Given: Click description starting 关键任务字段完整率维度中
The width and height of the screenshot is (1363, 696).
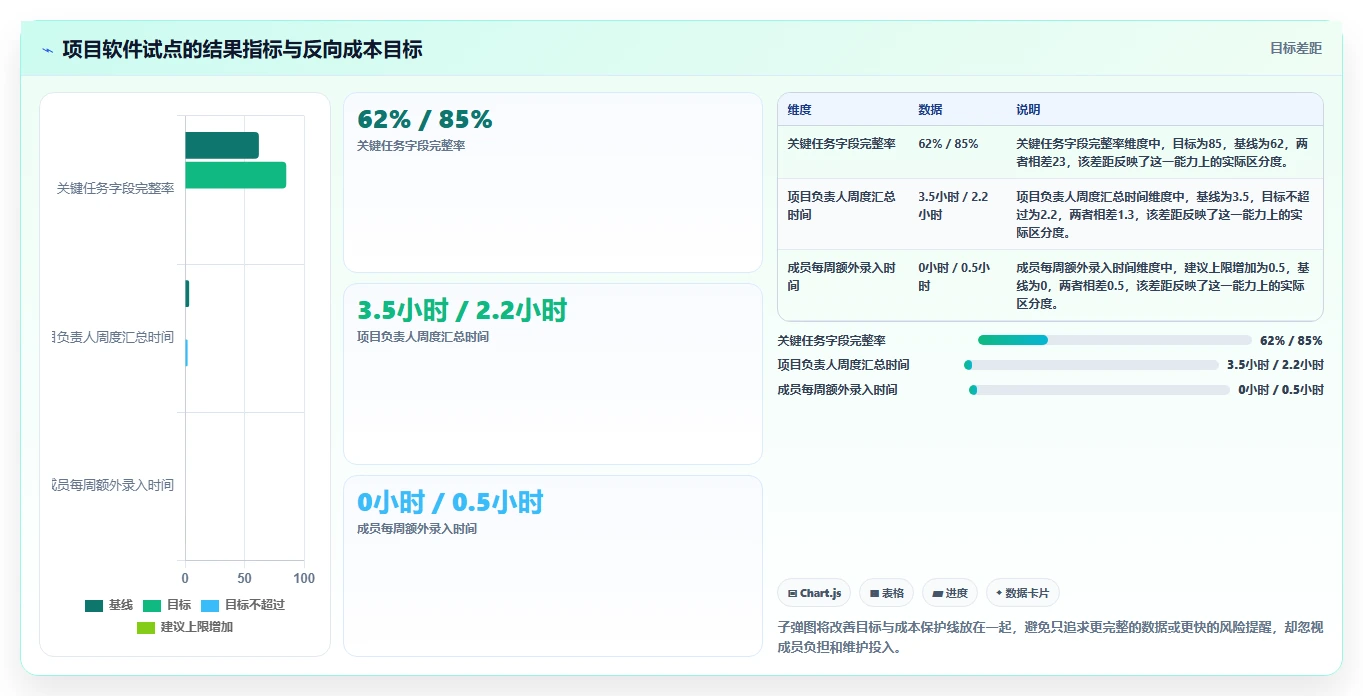Looking at the screenshot, I should coord(1162,152).
